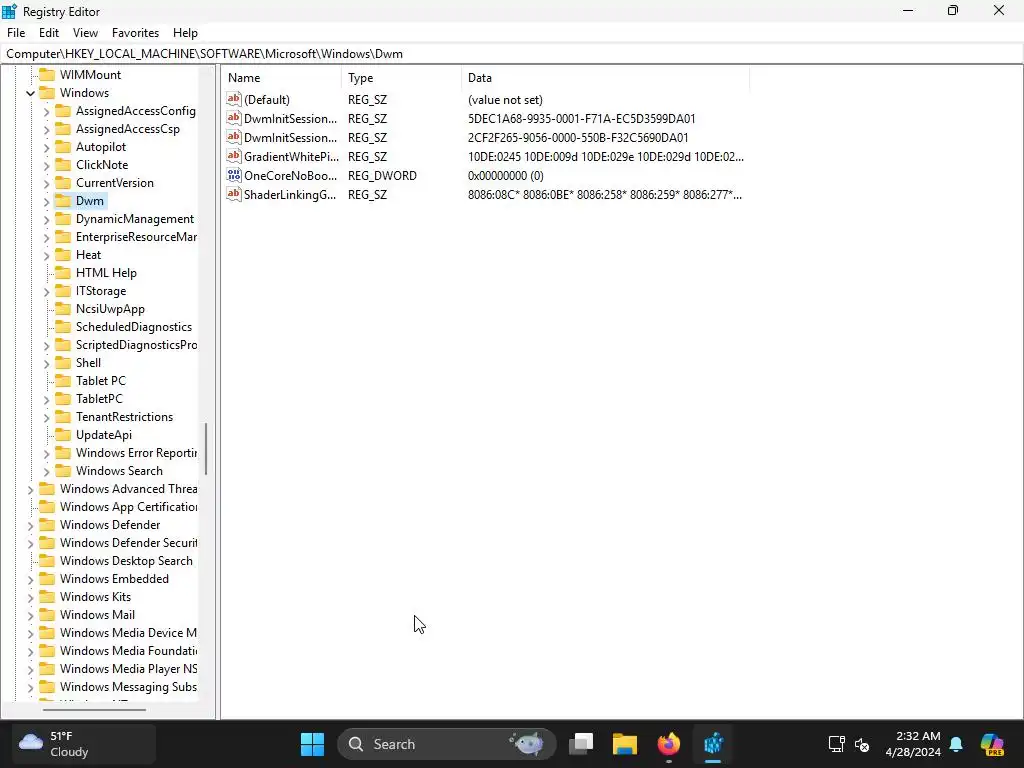
Task: Click the ShaderLinkingG string value icon
Action: [234, 194]
